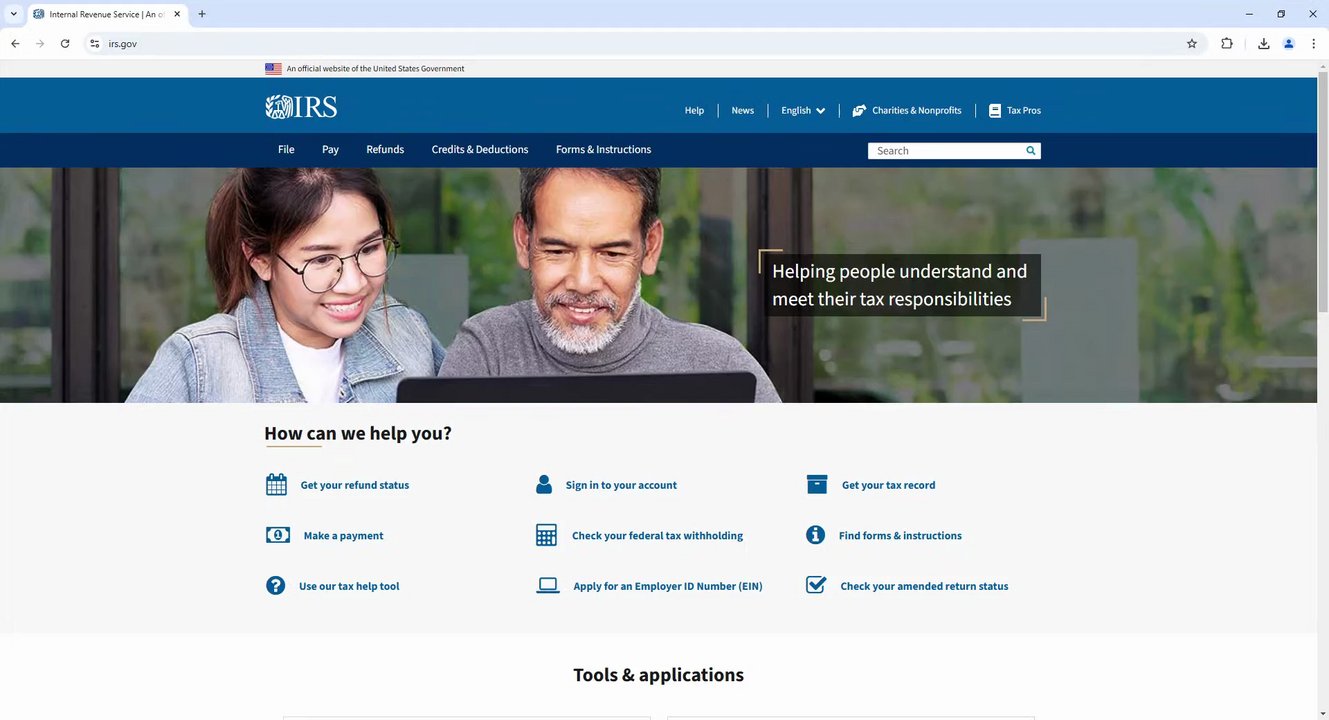This screenshot has height=720, width=1329.
Task: Open Check your federal tax withholding link
Action: [657, 536]
